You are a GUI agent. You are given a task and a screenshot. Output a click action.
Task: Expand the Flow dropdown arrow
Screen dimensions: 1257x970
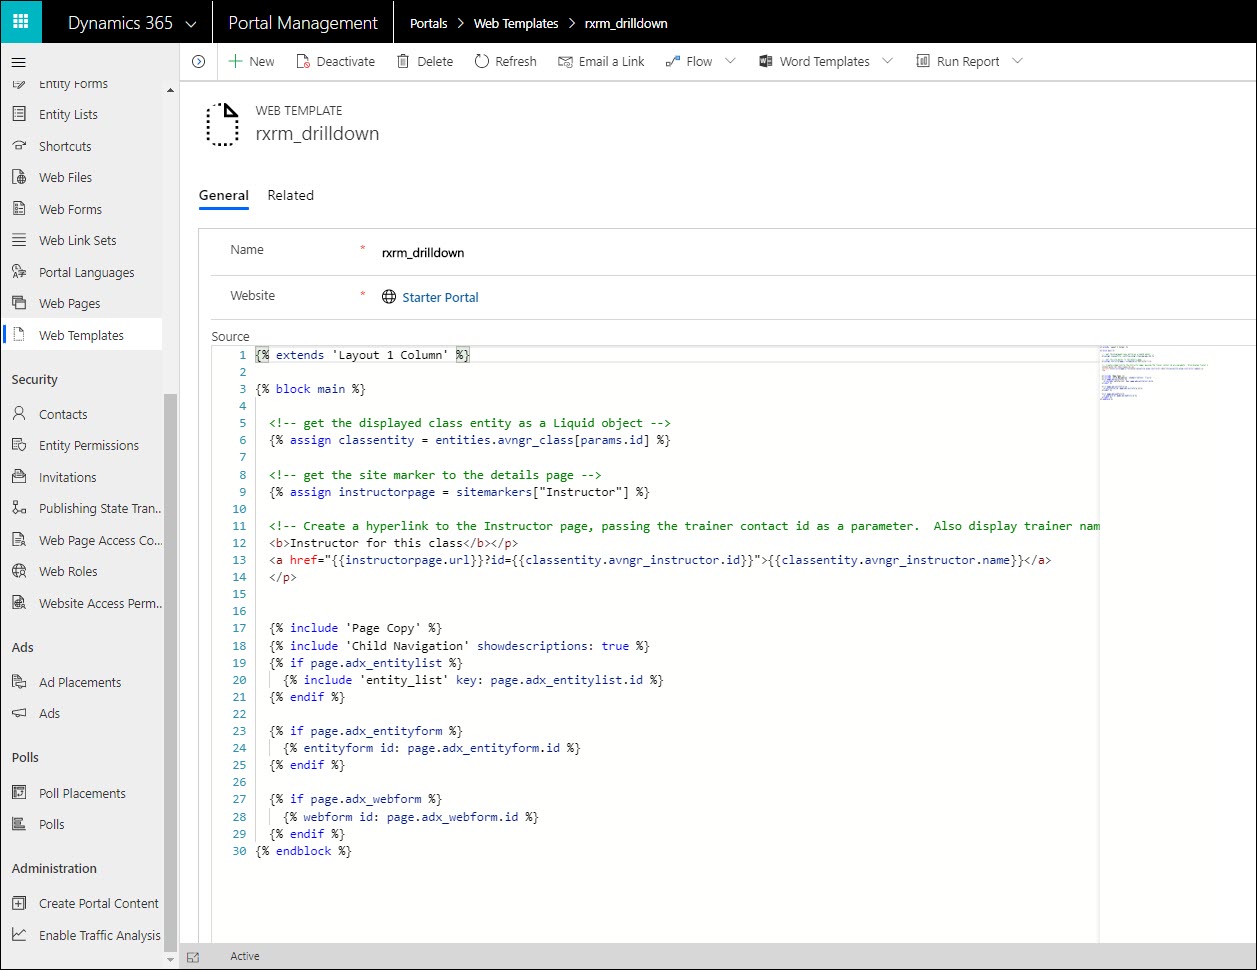point(730,62)
